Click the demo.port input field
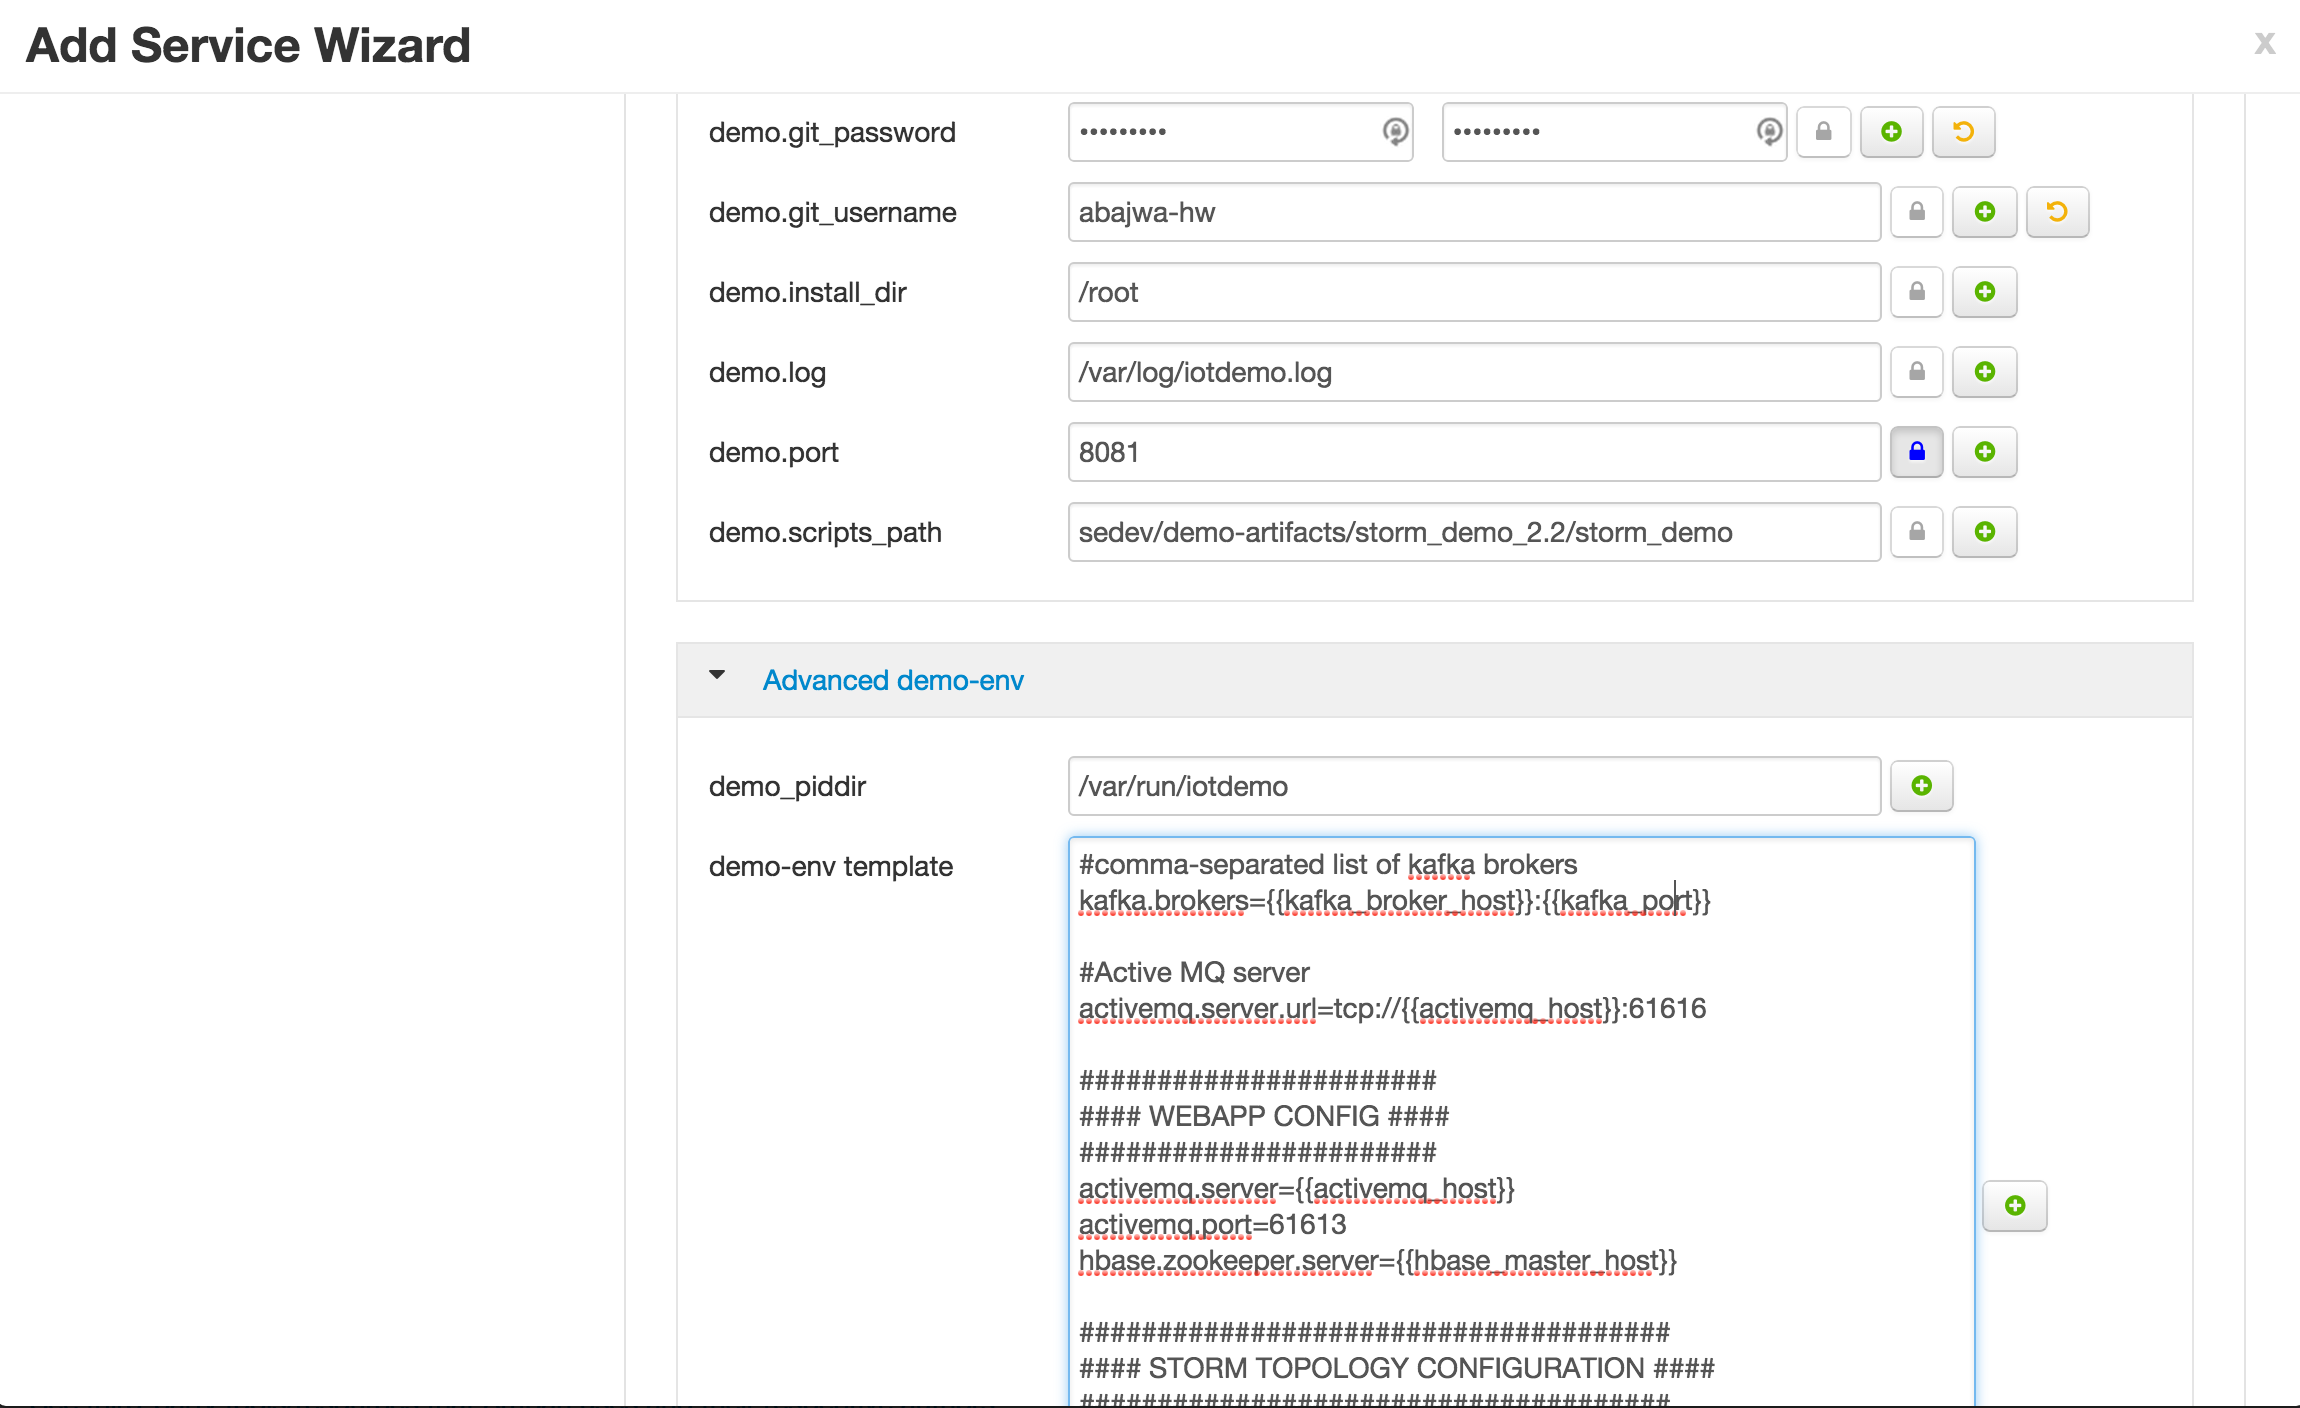This screenshot has width=2300, height=1408. (x=1473, y=452)
